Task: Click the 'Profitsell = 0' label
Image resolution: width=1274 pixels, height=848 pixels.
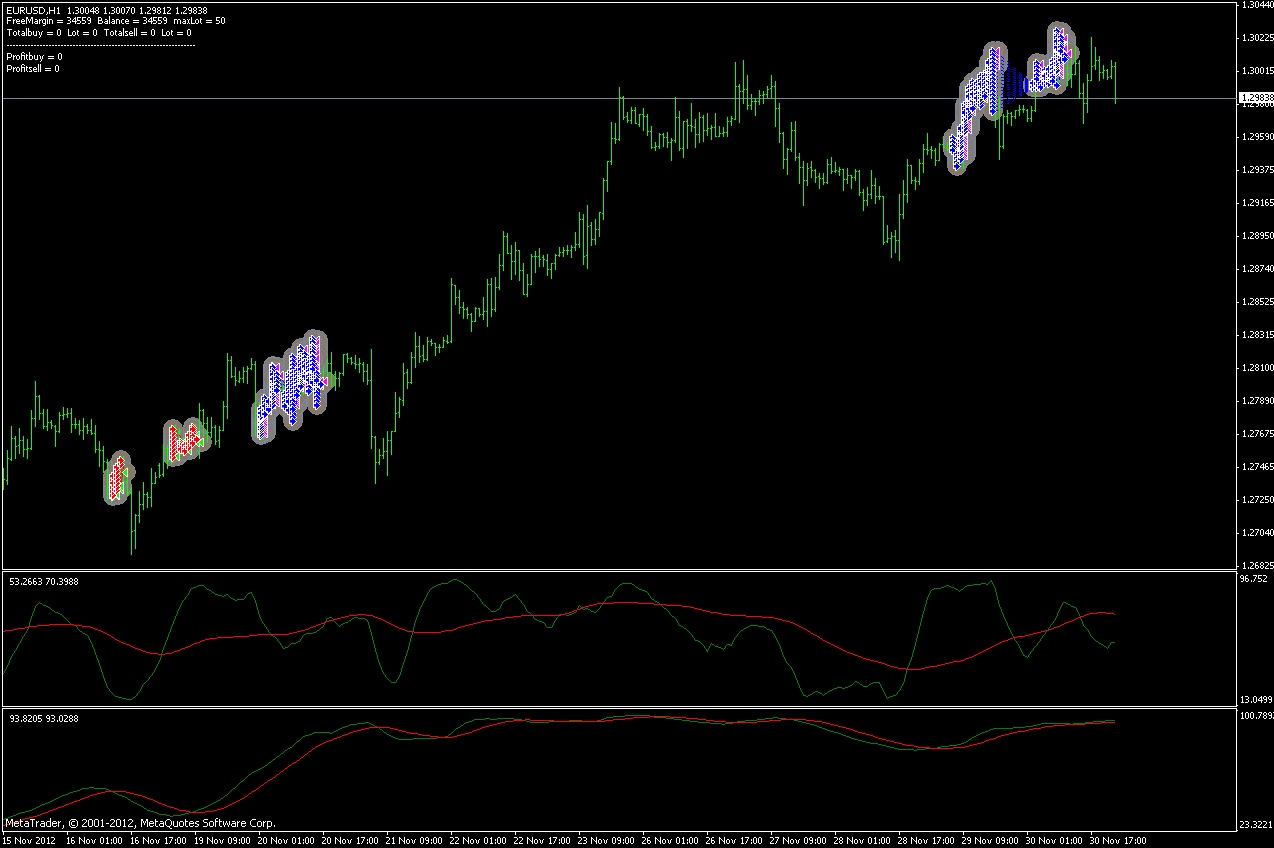Action: click(x=33, y=69)
